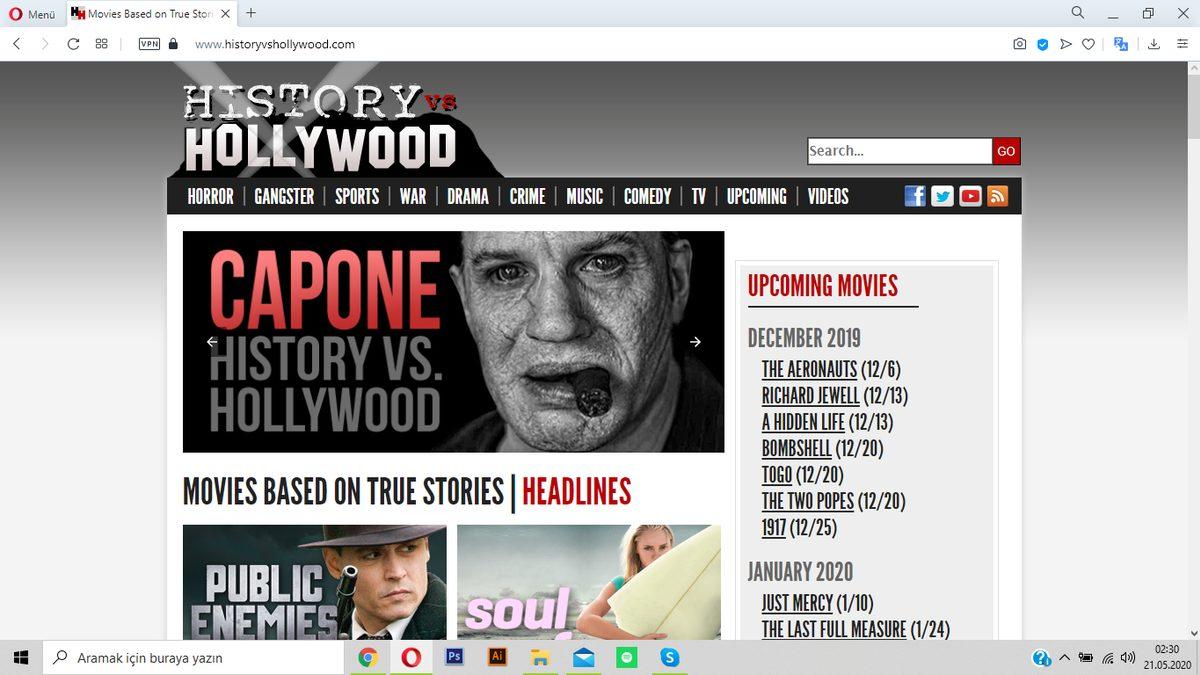Open the site's Twitter icon link

point(942,196)
